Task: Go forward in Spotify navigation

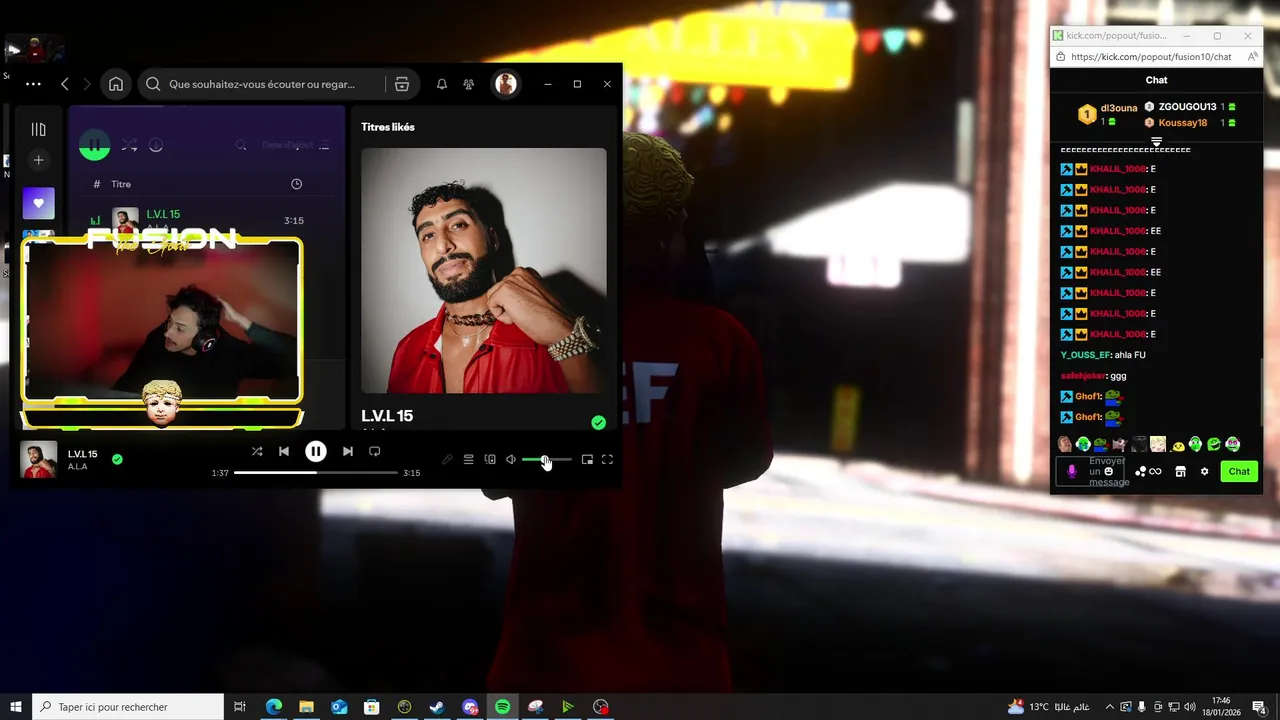Action: coord(87,84)
